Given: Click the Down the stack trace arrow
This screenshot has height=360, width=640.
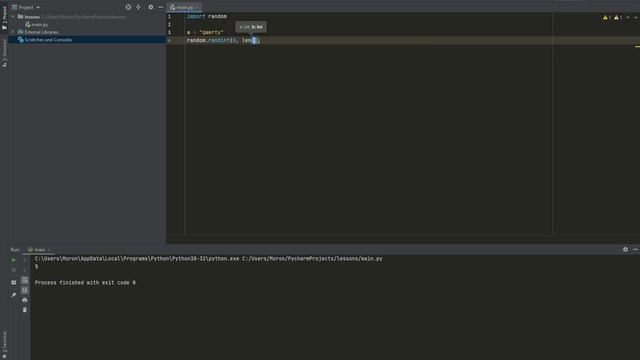Looking at the screenshot, I should pos(24,270).
